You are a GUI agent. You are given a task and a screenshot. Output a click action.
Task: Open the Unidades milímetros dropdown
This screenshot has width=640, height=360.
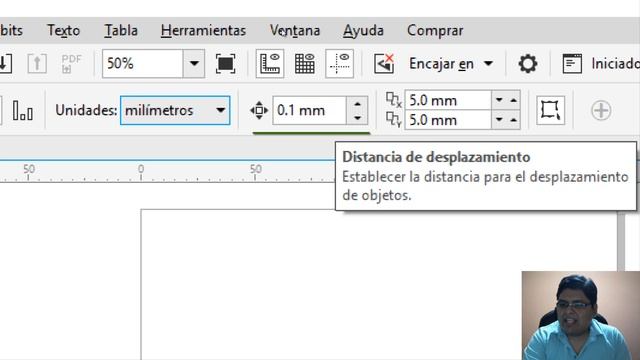click(x=175, y=110)
